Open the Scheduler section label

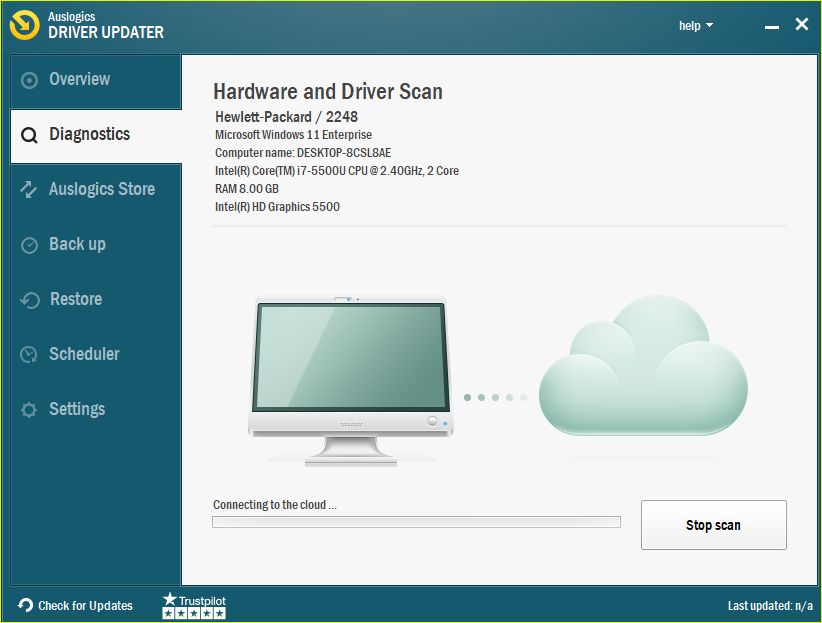(84, 354)
